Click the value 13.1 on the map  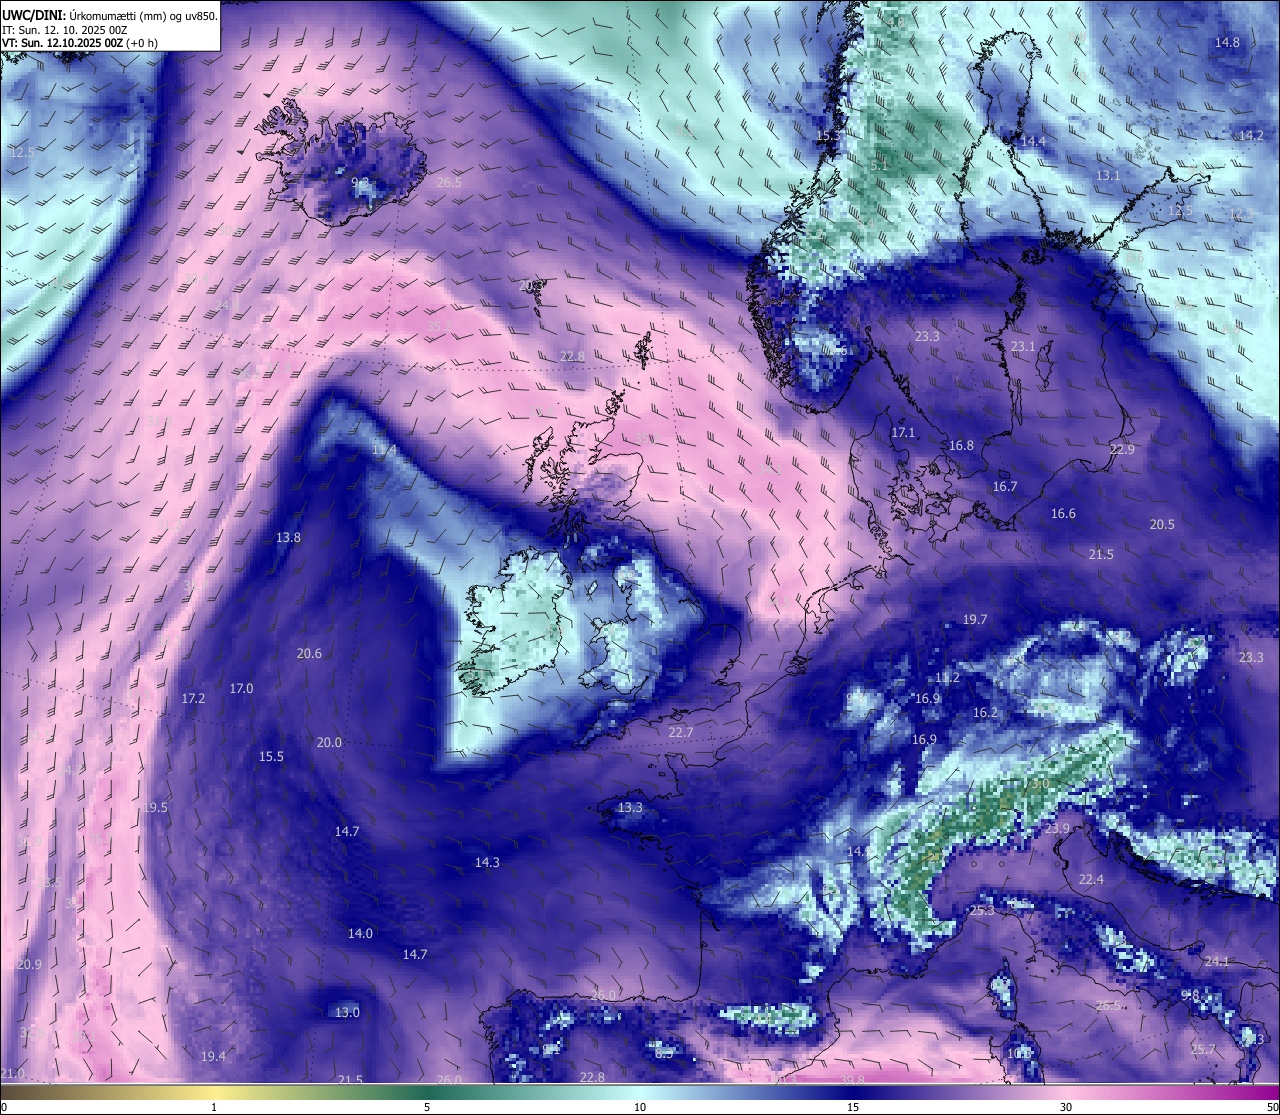click(1108, 175)
